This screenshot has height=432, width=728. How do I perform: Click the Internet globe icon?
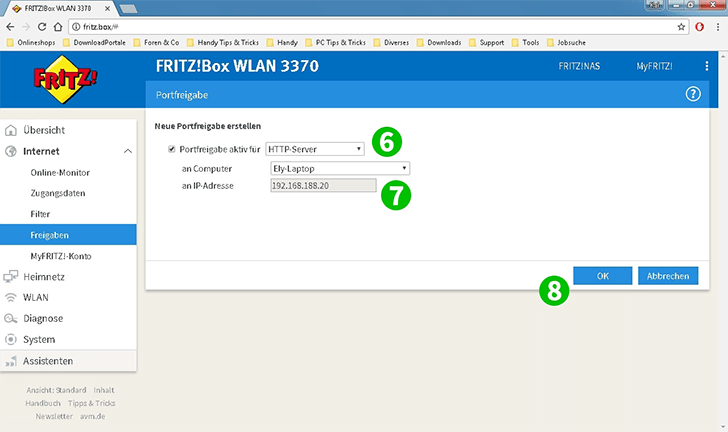(11, 151)
